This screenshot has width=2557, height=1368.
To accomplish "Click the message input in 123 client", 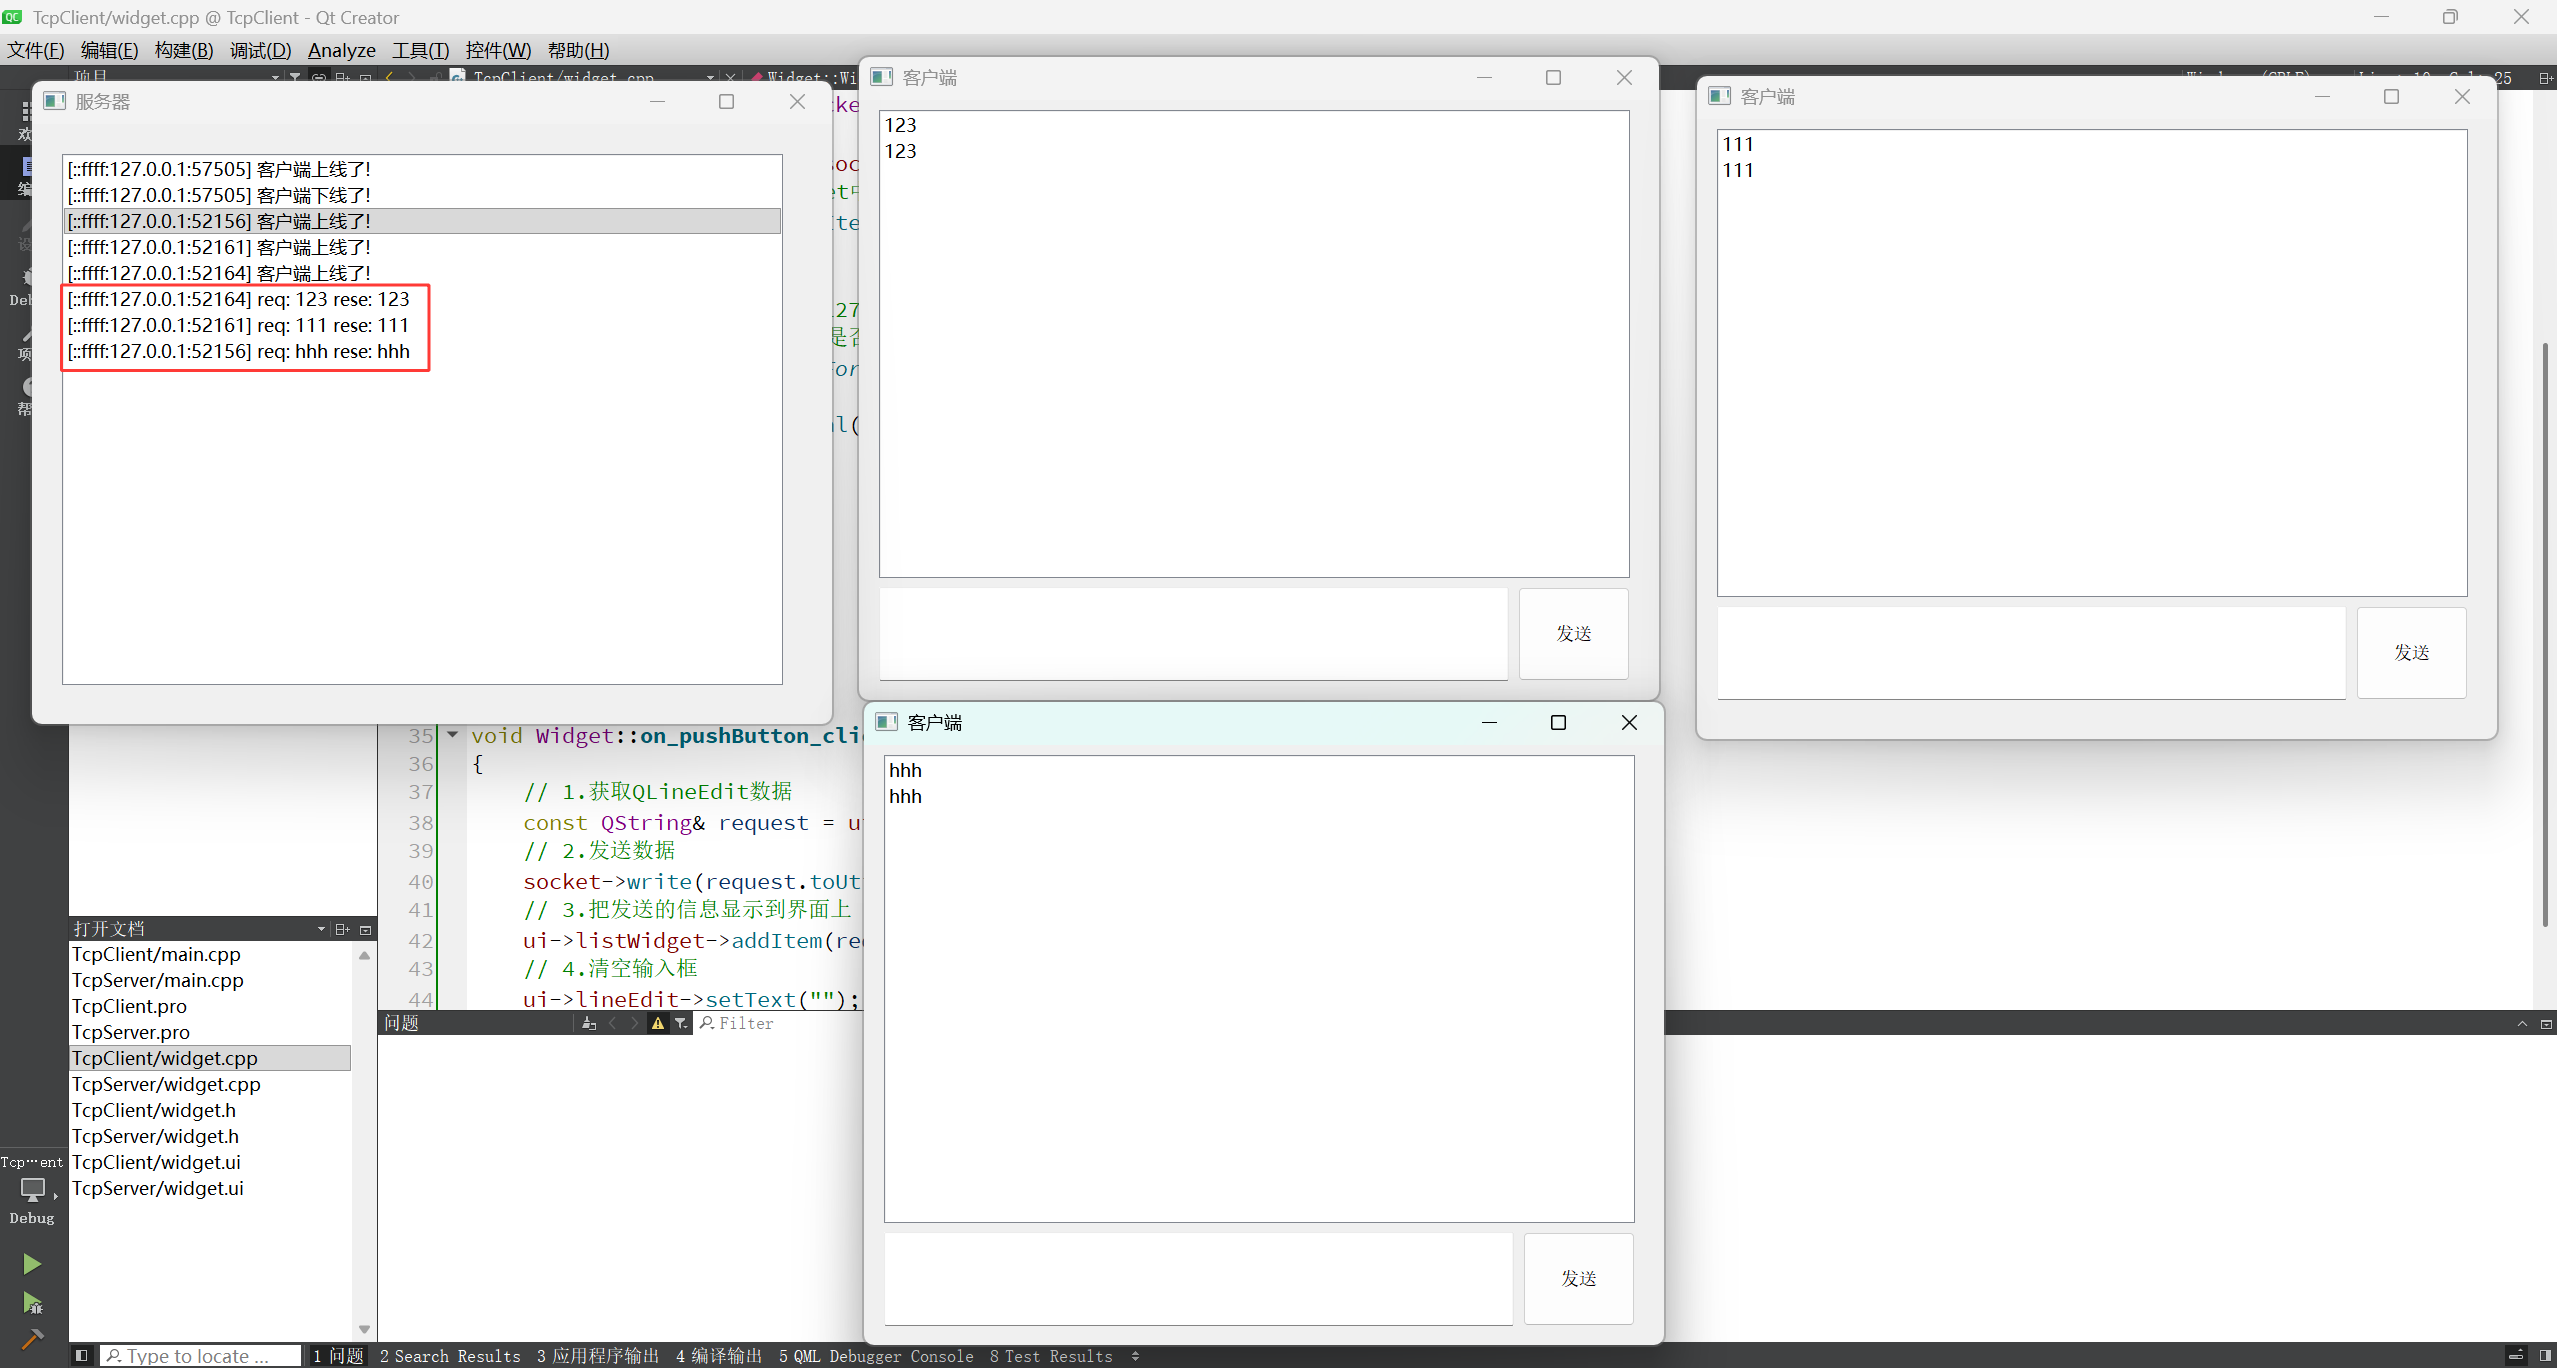I will pyautogui.click(x=1192, y=634).
